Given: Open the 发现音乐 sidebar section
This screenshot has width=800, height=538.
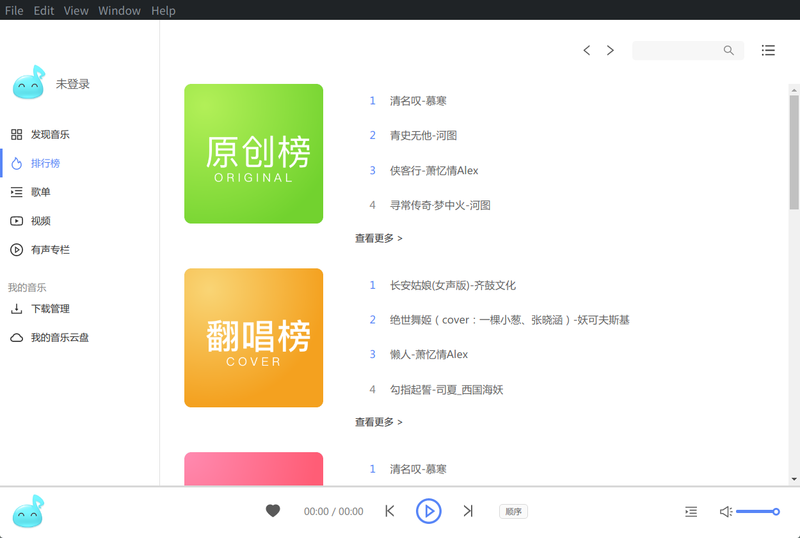Looking at the screenshot, I should coord(50,134).
